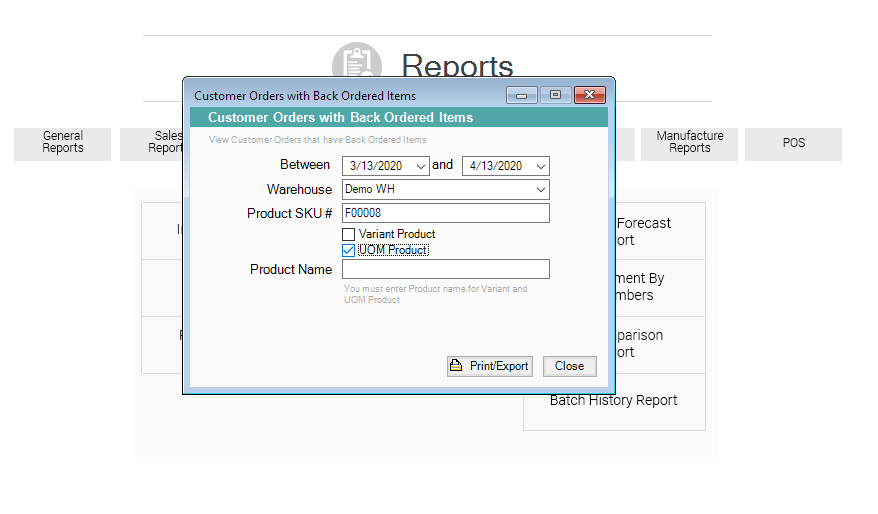Enable the Variant Product checkbox

pos(349,234)
